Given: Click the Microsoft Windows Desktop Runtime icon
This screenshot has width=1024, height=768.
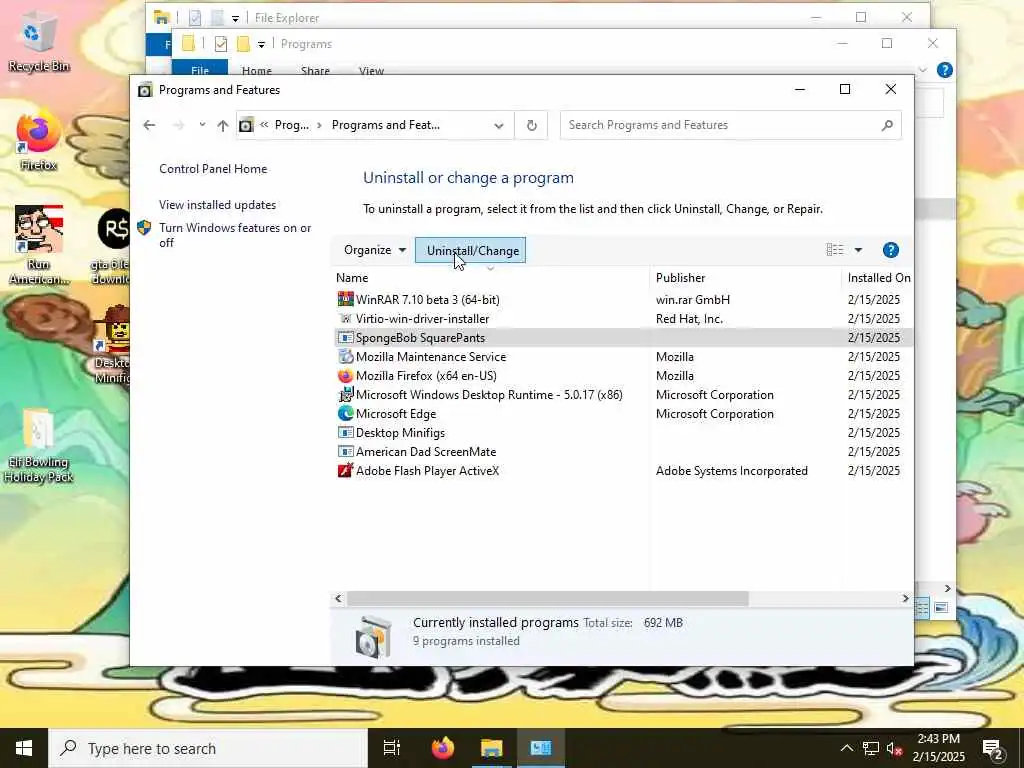Looking at the screenshot, I should [345, 394].
